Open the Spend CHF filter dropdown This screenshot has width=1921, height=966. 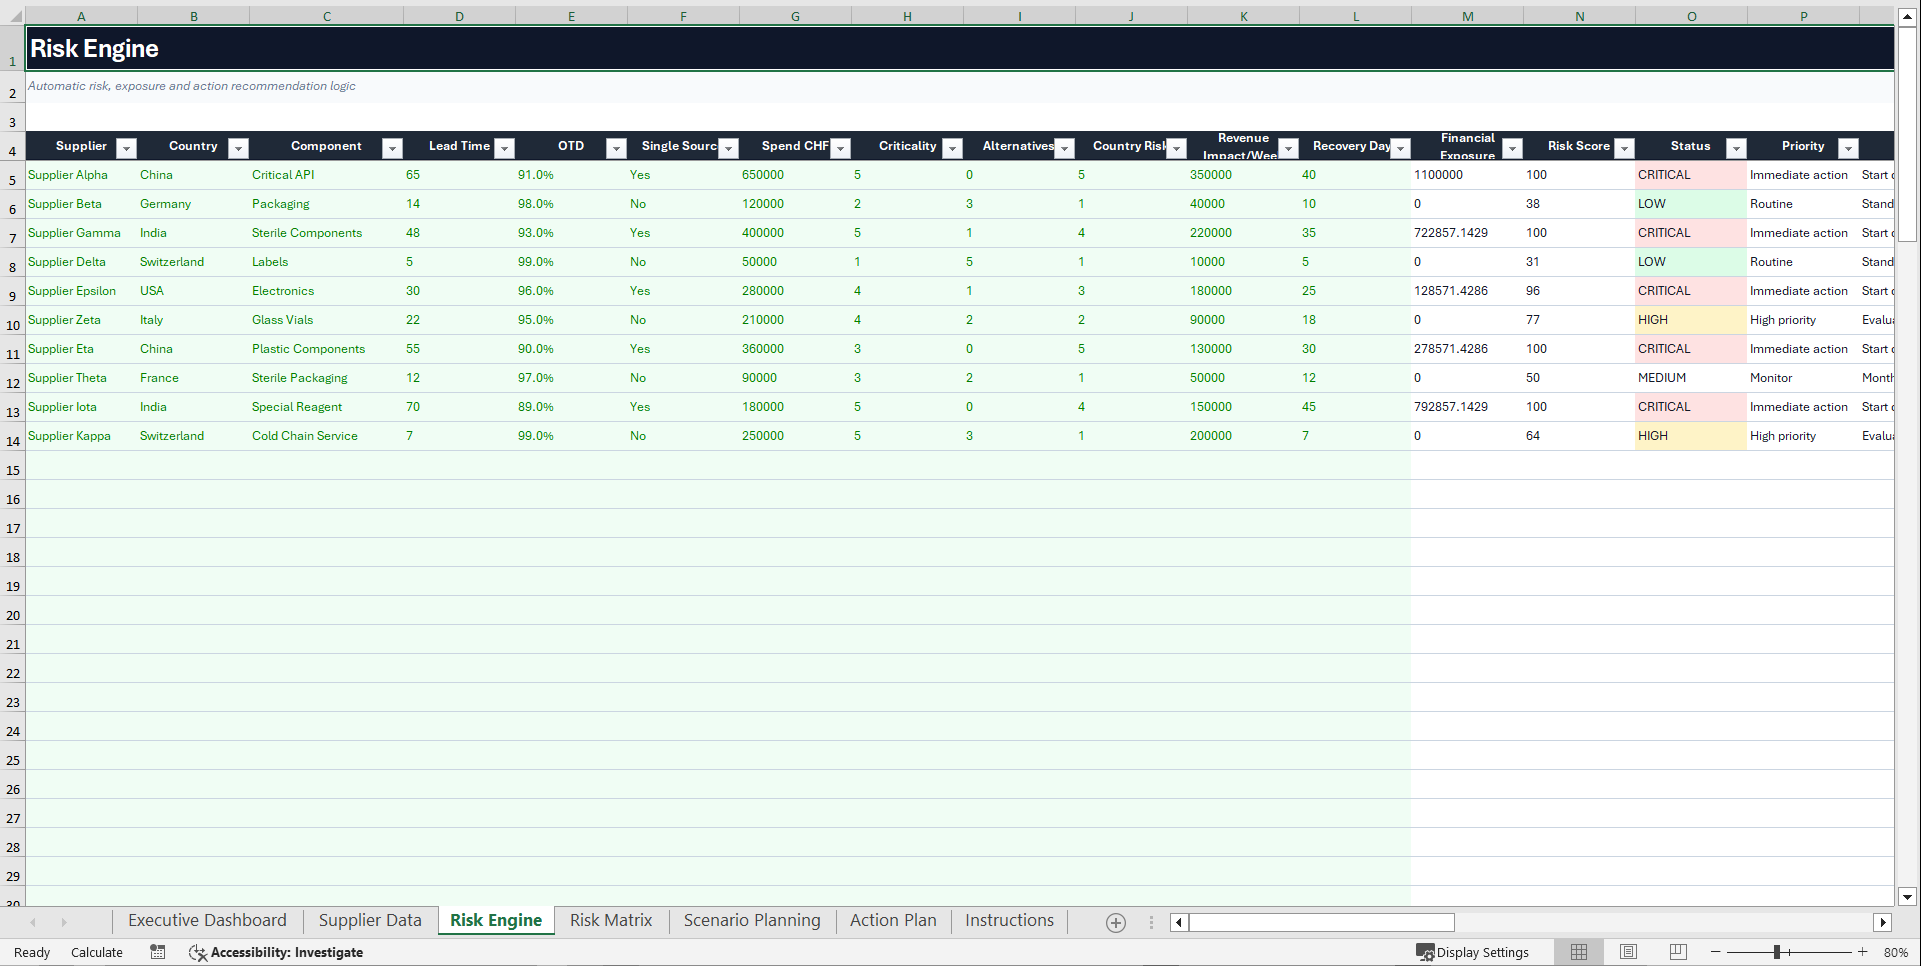[841, 148]
